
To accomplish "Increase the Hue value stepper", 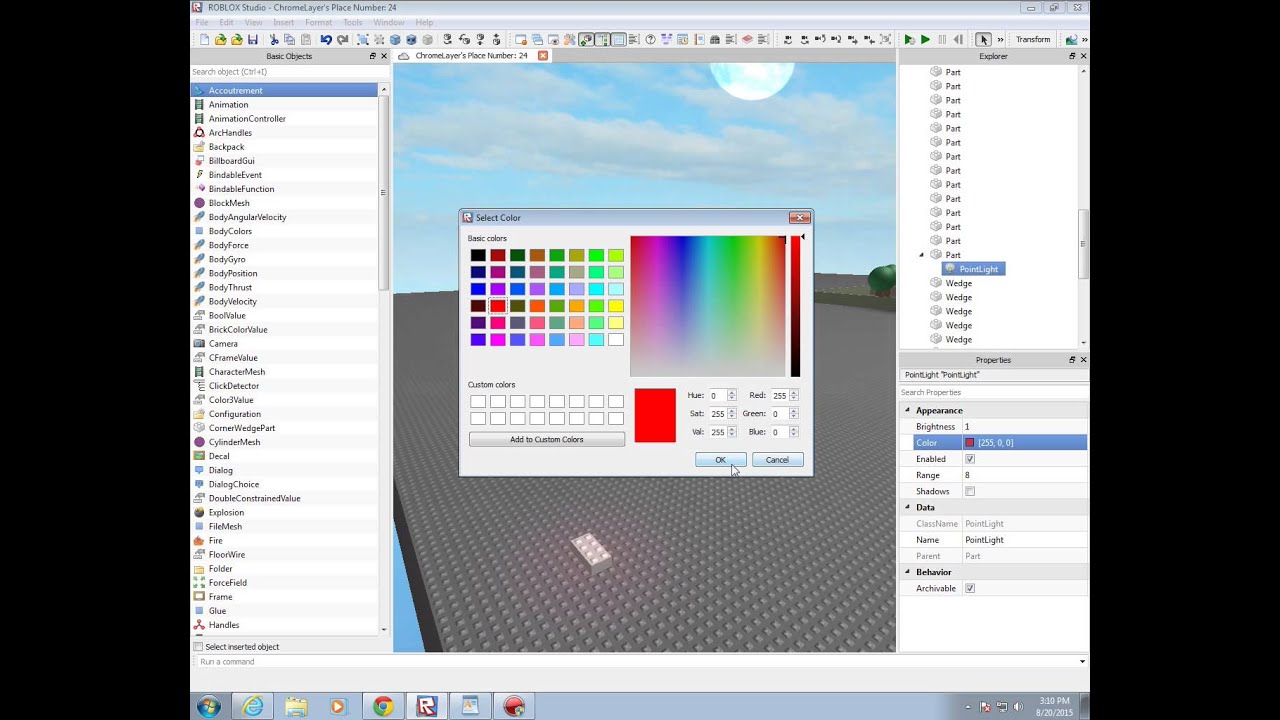I will click(x=732, y=393).
